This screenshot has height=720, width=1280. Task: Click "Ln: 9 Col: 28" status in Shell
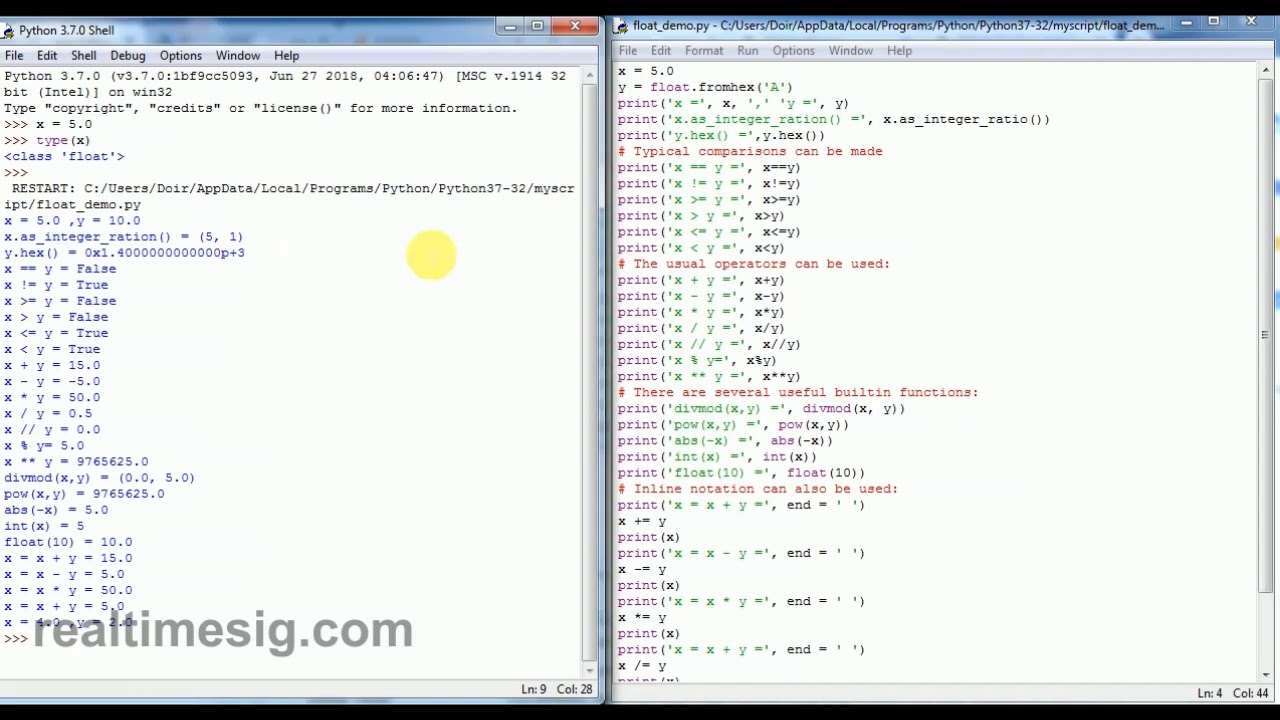click(x=557, y=689)
